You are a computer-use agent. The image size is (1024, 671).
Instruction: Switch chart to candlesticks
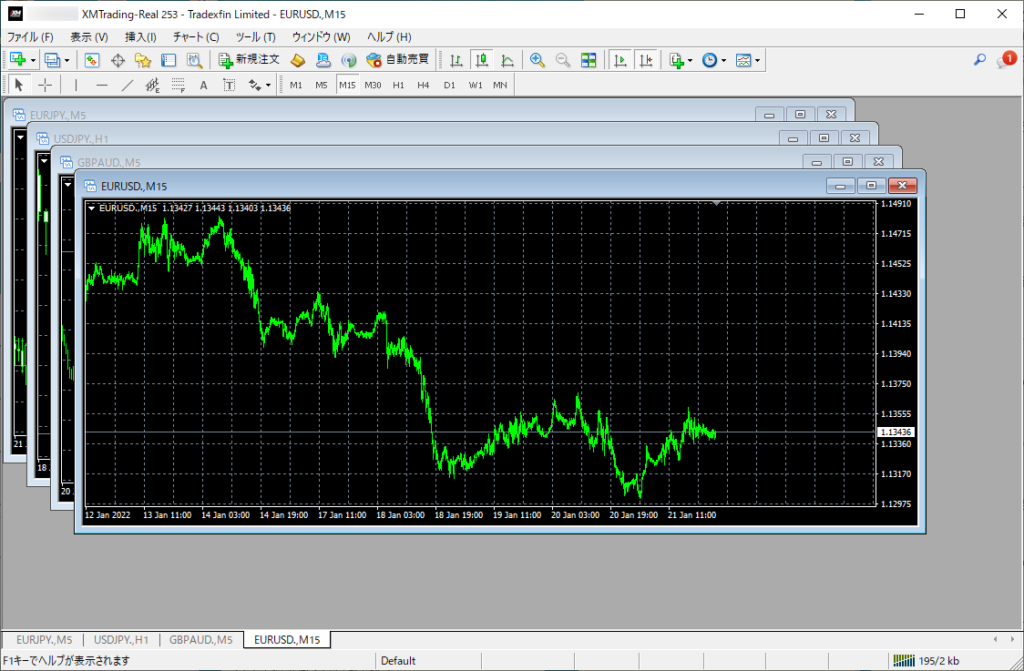(x=482, y=60)
